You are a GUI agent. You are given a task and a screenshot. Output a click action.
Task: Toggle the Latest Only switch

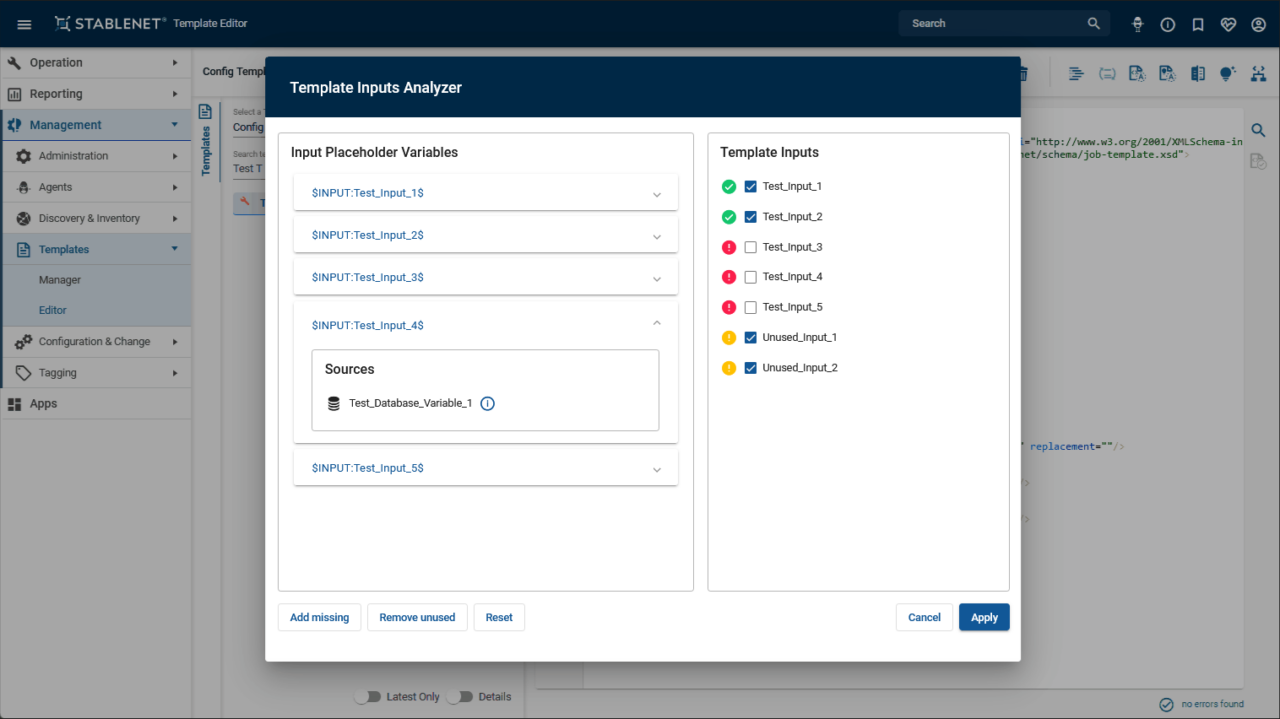(x=367, y=697)
